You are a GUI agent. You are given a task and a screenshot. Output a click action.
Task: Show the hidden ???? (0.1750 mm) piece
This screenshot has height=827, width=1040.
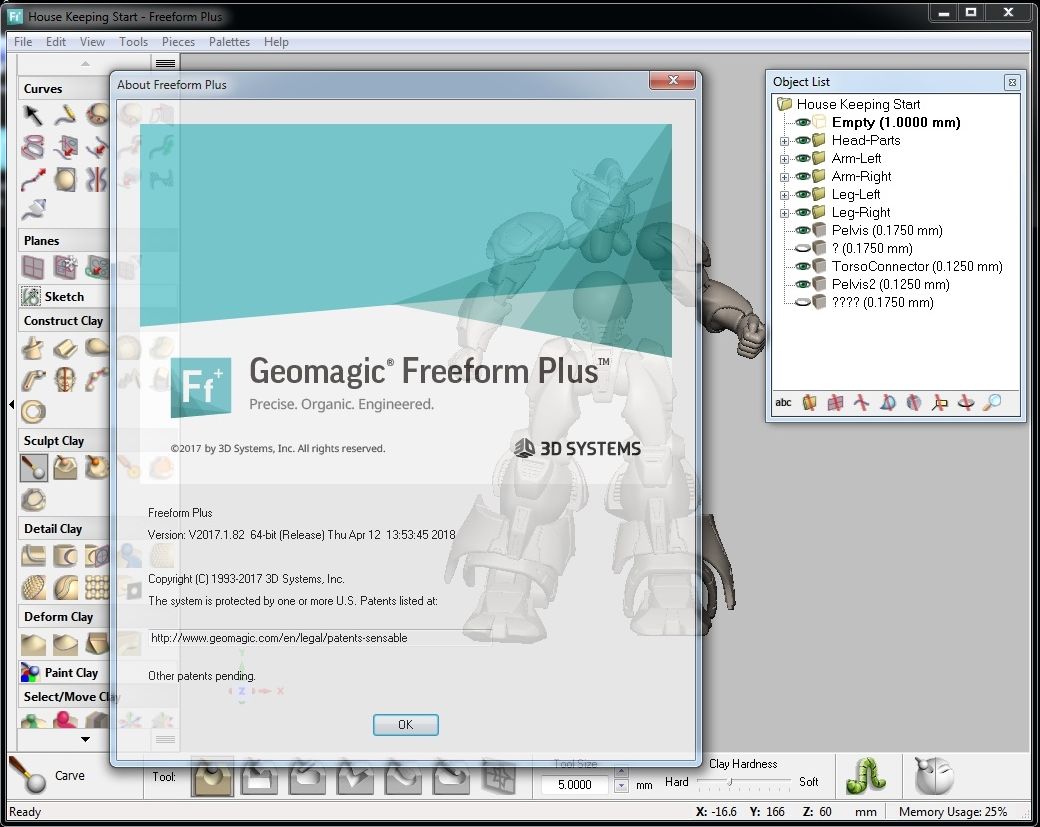802,302
